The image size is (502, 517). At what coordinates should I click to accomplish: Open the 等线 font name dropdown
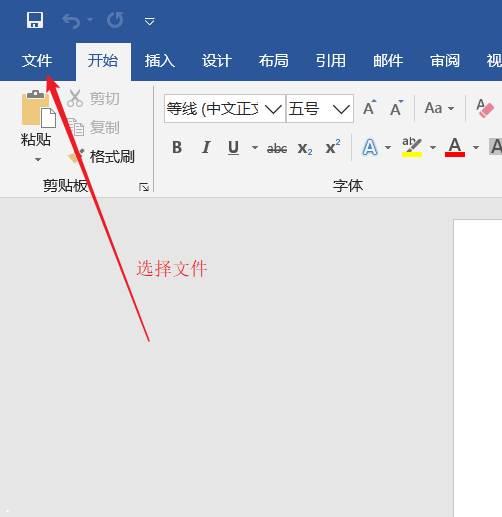(274, 109)
